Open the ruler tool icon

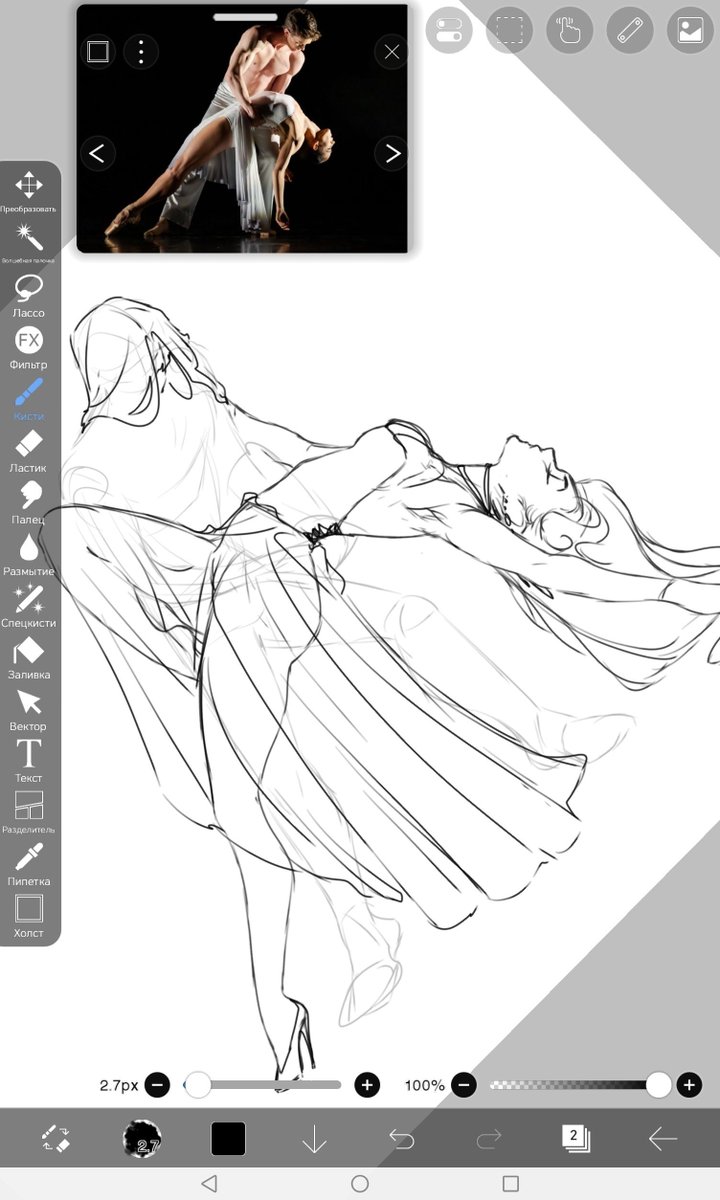click(x=630, y=30)
